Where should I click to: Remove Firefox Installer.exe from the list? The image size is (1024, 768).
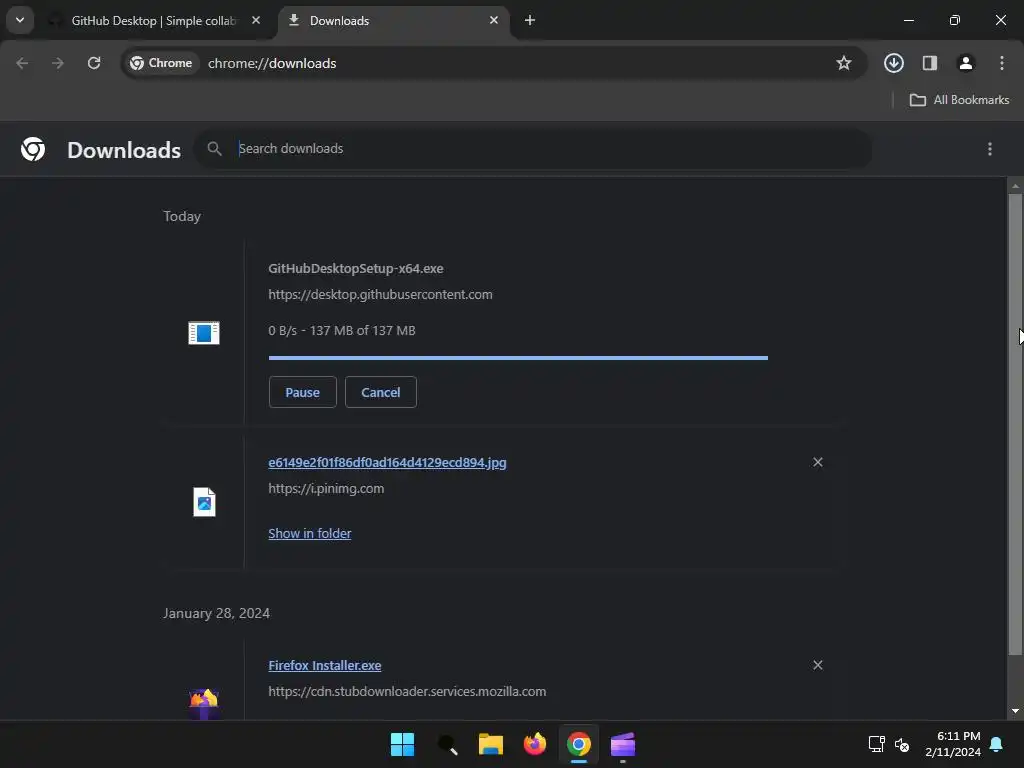click(x=818, y=665)
